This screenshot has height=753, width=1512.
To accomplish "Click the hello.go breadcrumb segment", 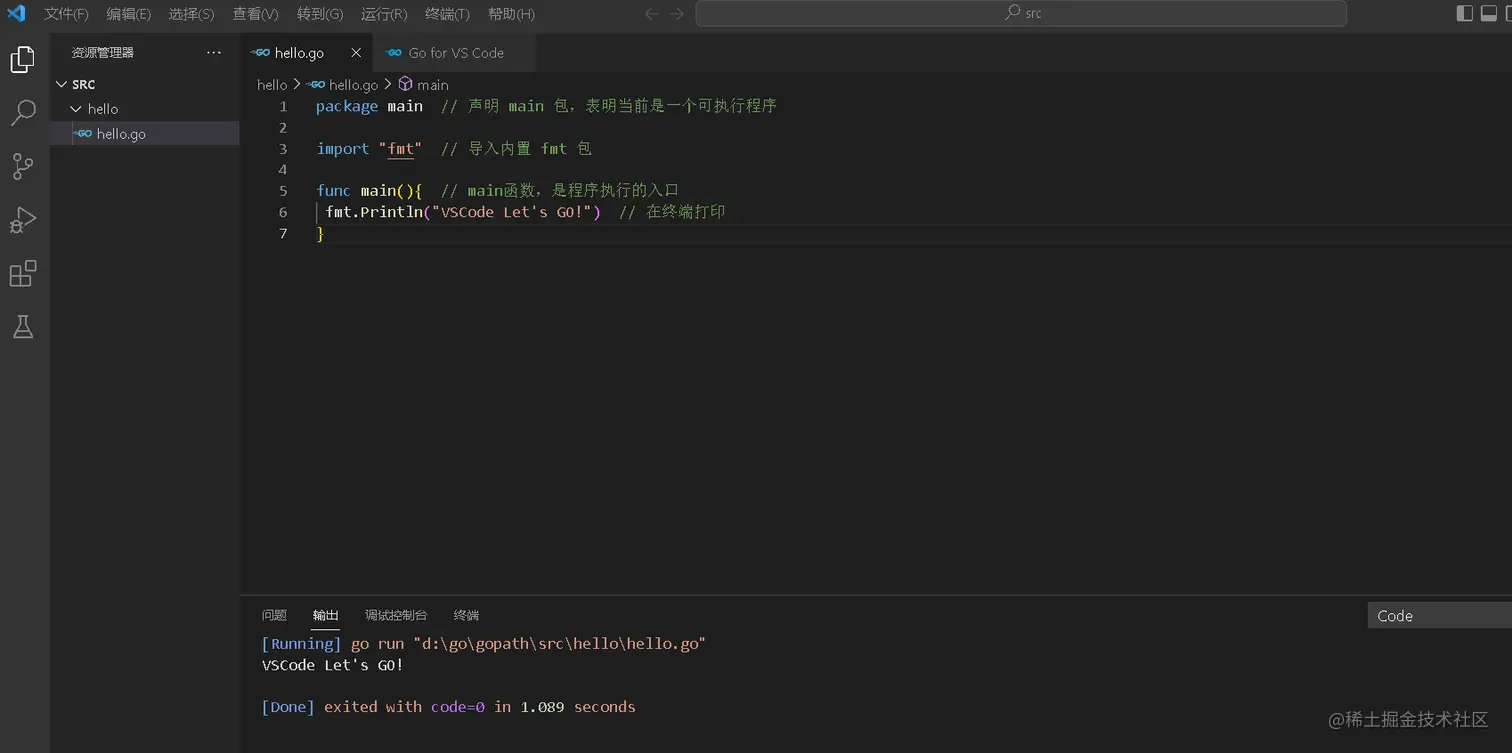I will [x=344, y=85].
